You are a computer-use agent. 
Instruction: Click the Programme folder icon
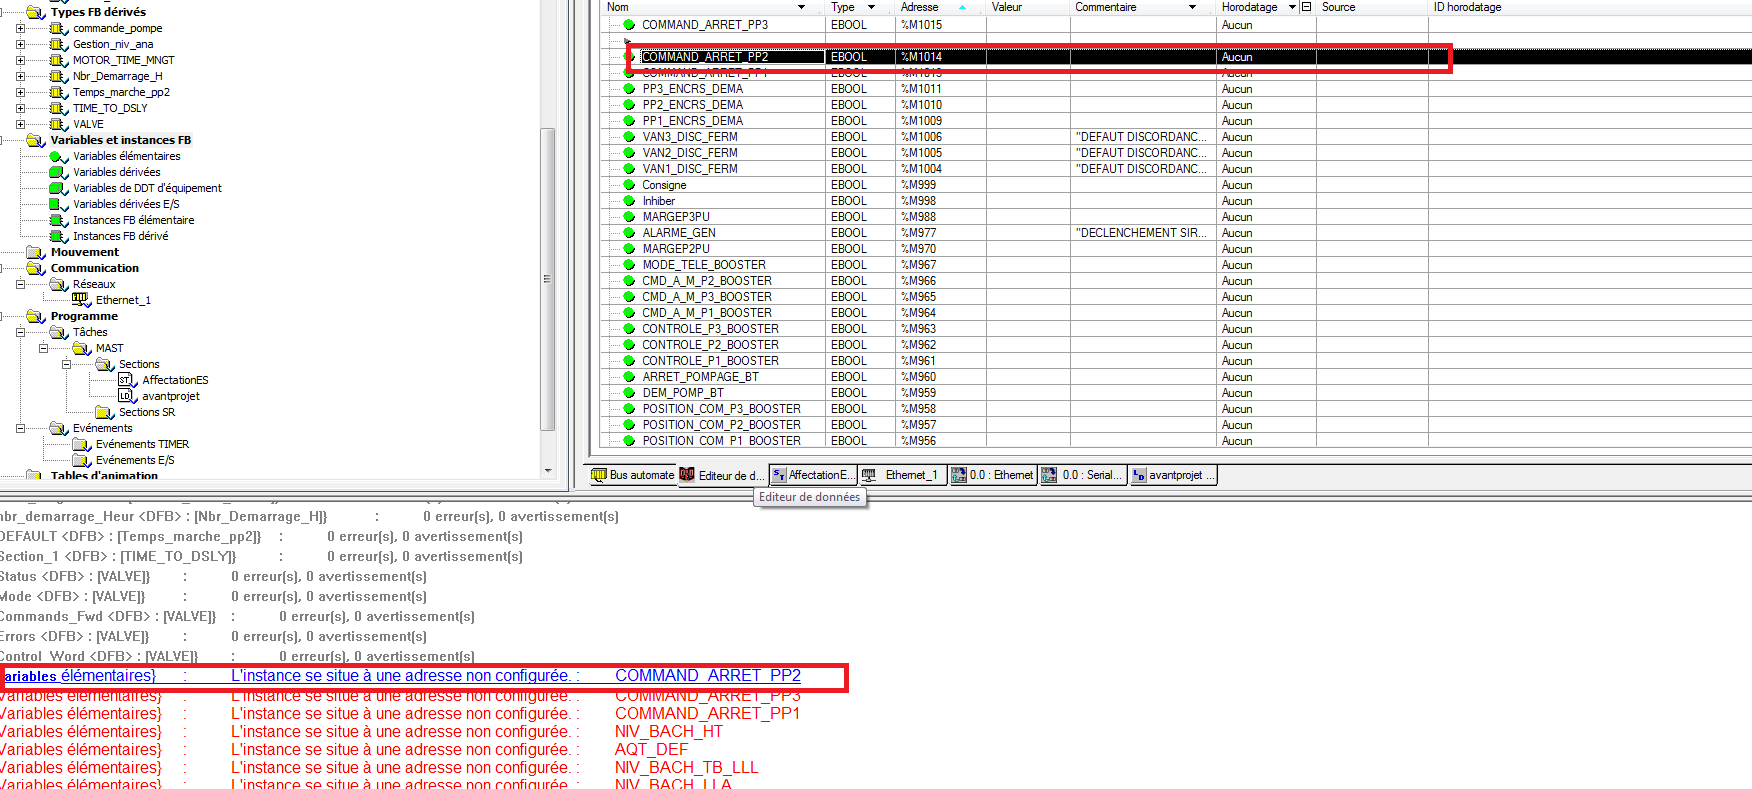coord(35,316)
